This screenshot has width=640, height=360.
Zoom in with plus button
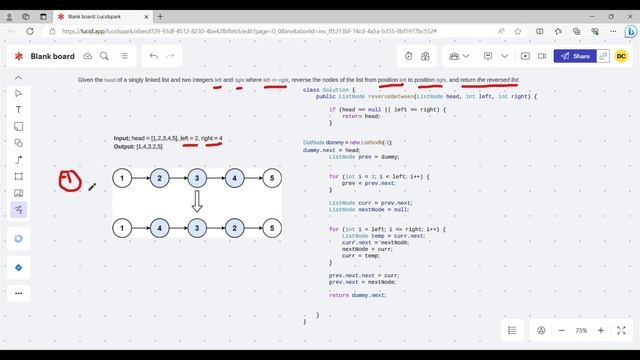[x=601, y=330]
